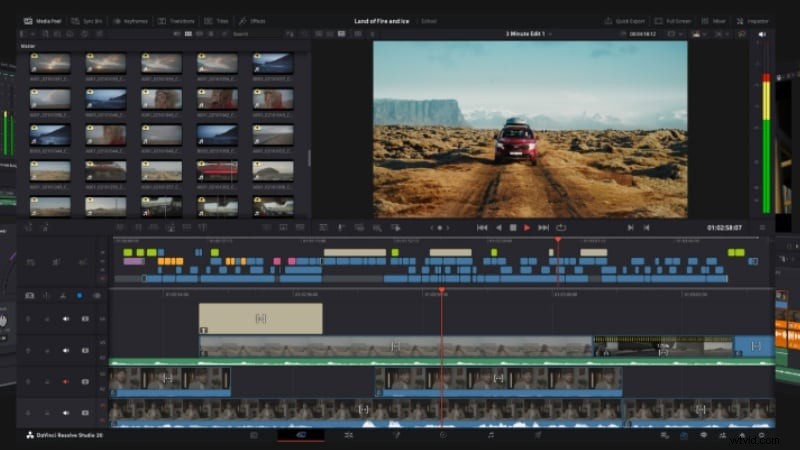Open the viewer safe area dropdown
Image resolution: width=800 pixels, height=450 pixels.
click(674, 34)
